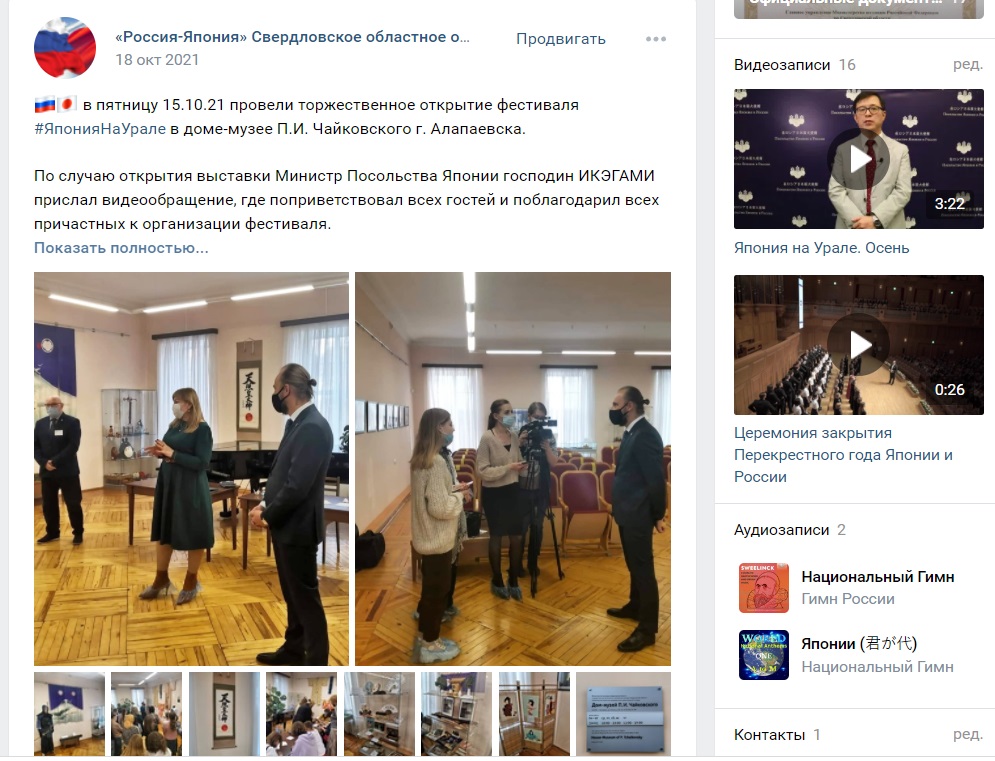Click the 'Продвигать' promote button

(x=560, y=39)
